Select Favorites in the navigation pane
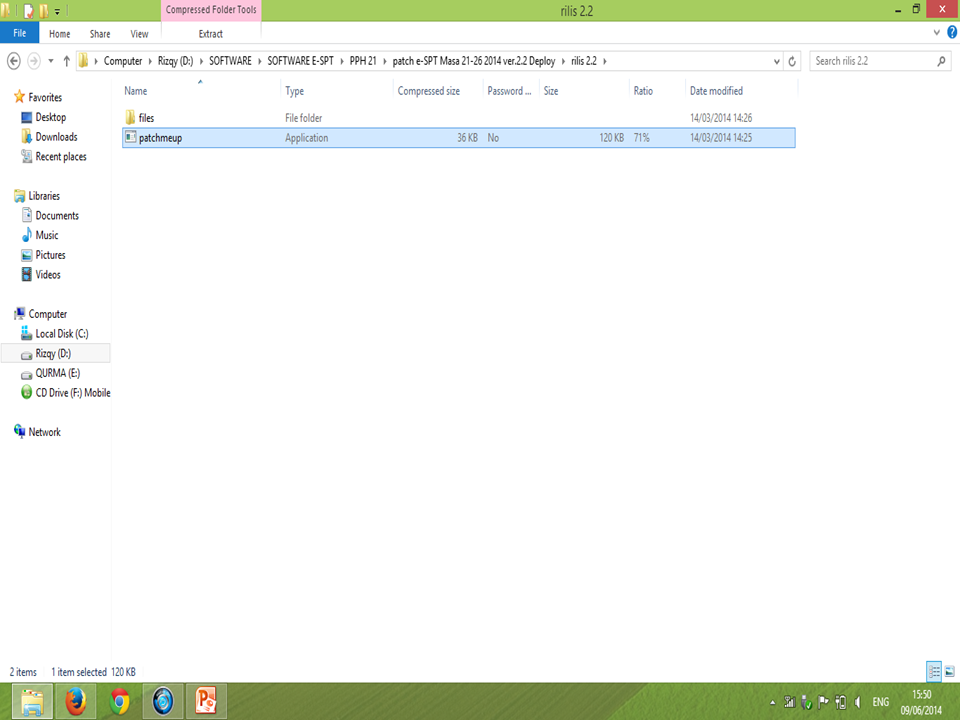 (45, 97)
